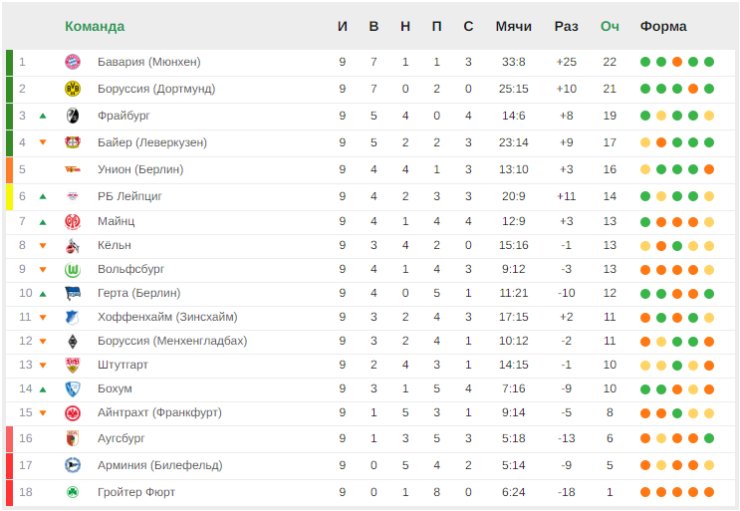Viewport: 740px width, 511px height.
Task: Click the green up arrow beside Бохум
Action: (x=43, y=389)
